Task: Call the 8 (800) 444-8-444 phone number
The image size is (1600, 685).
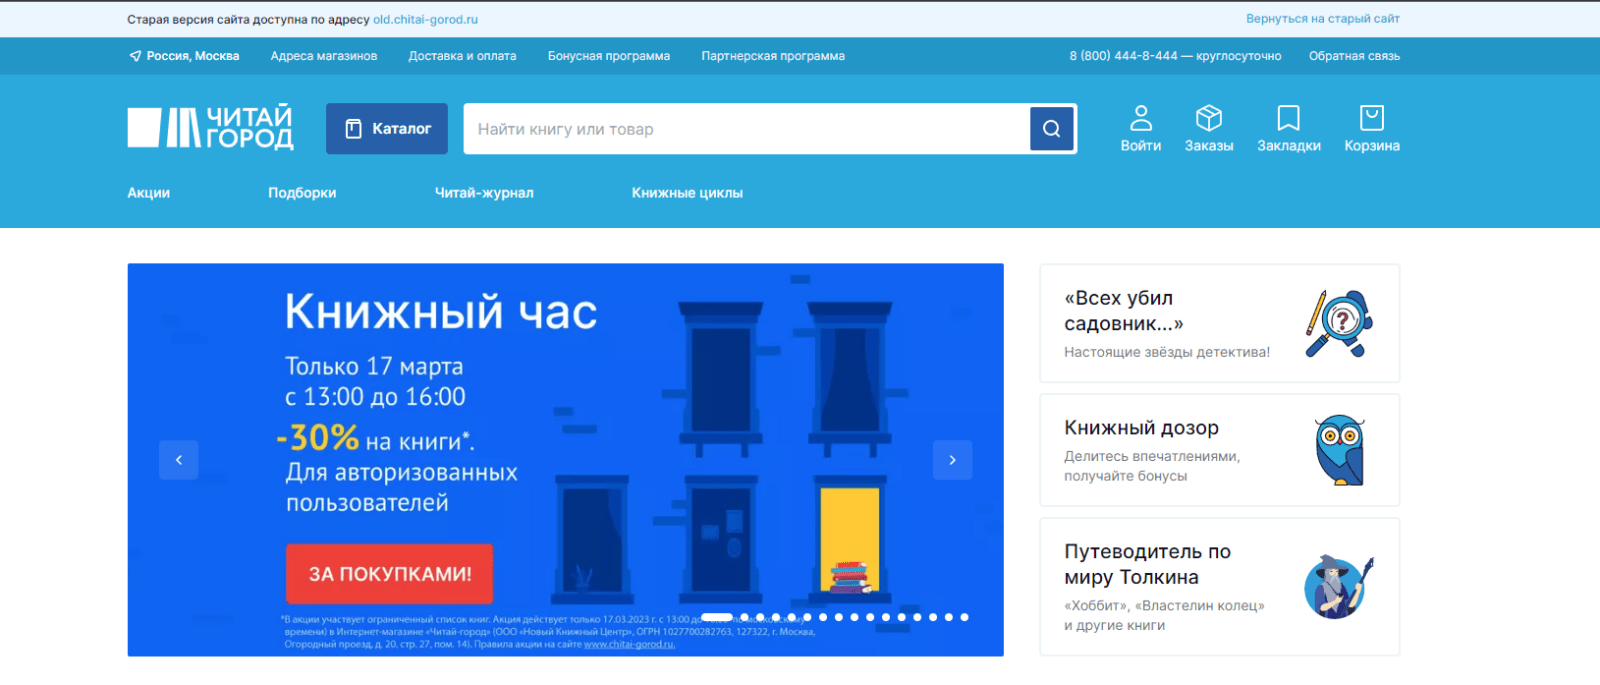Action: [1124, 56]
